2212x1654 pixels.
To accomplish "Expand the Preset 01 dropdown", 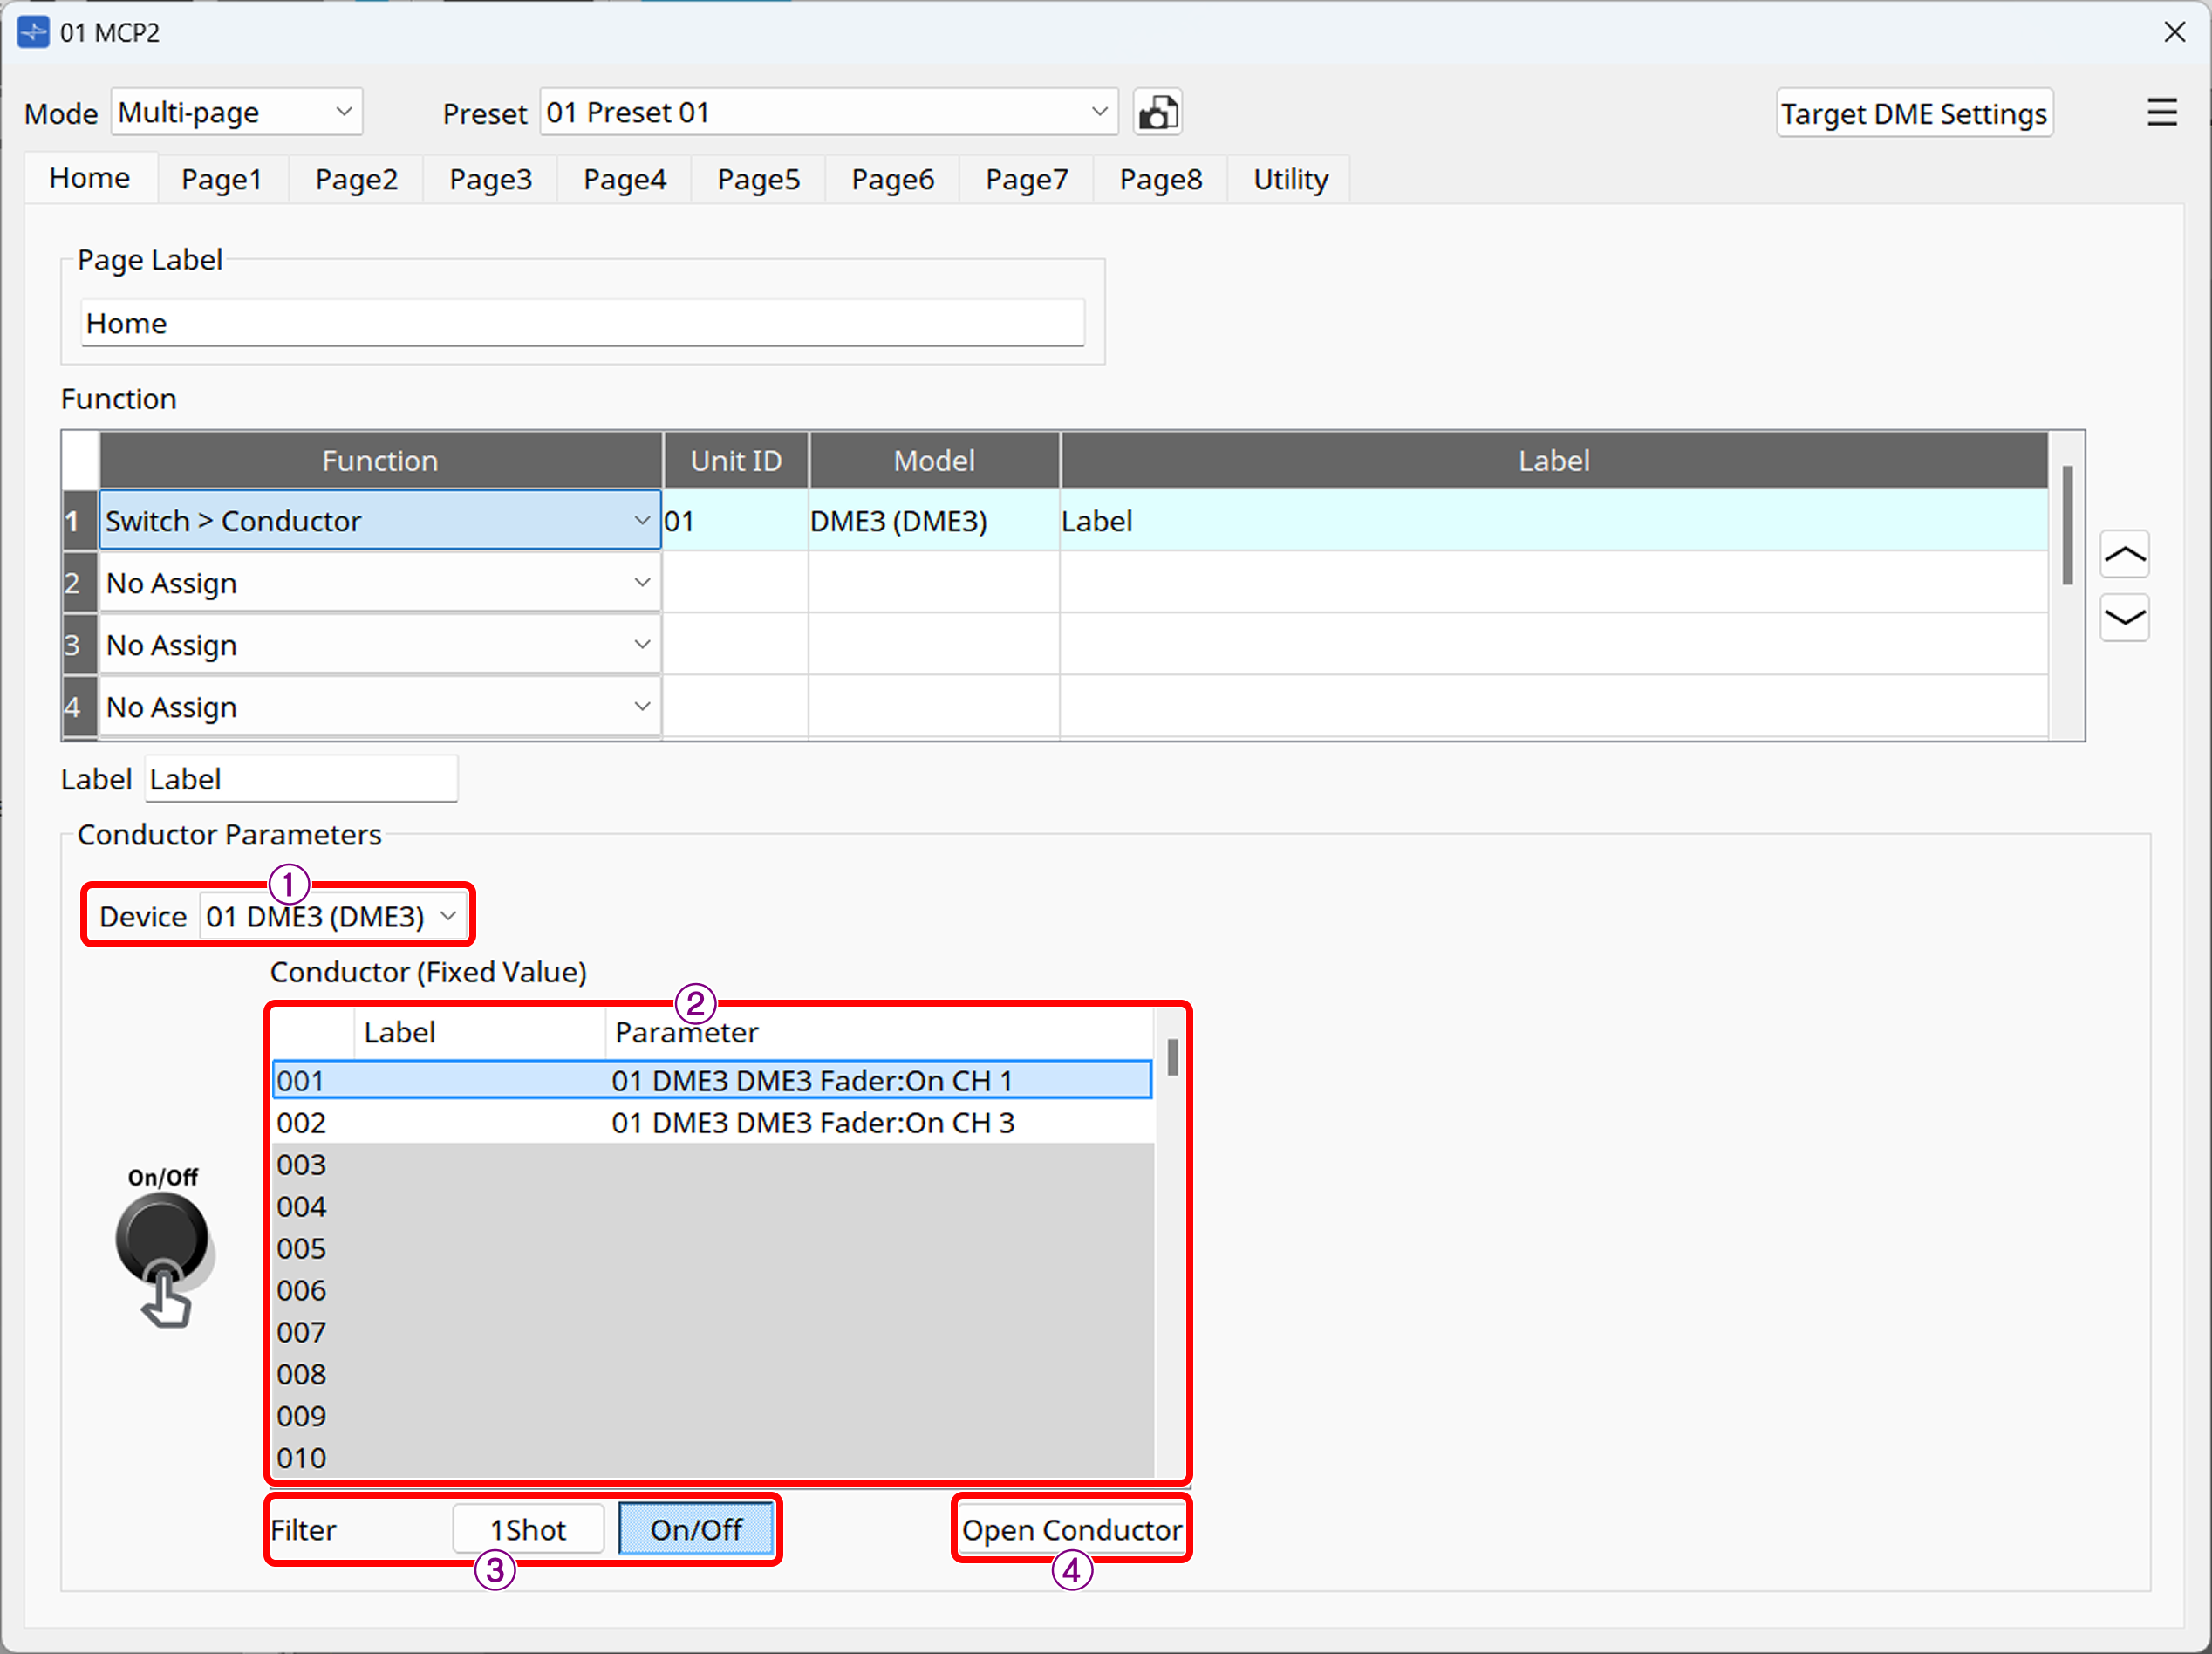I will 828,112.
